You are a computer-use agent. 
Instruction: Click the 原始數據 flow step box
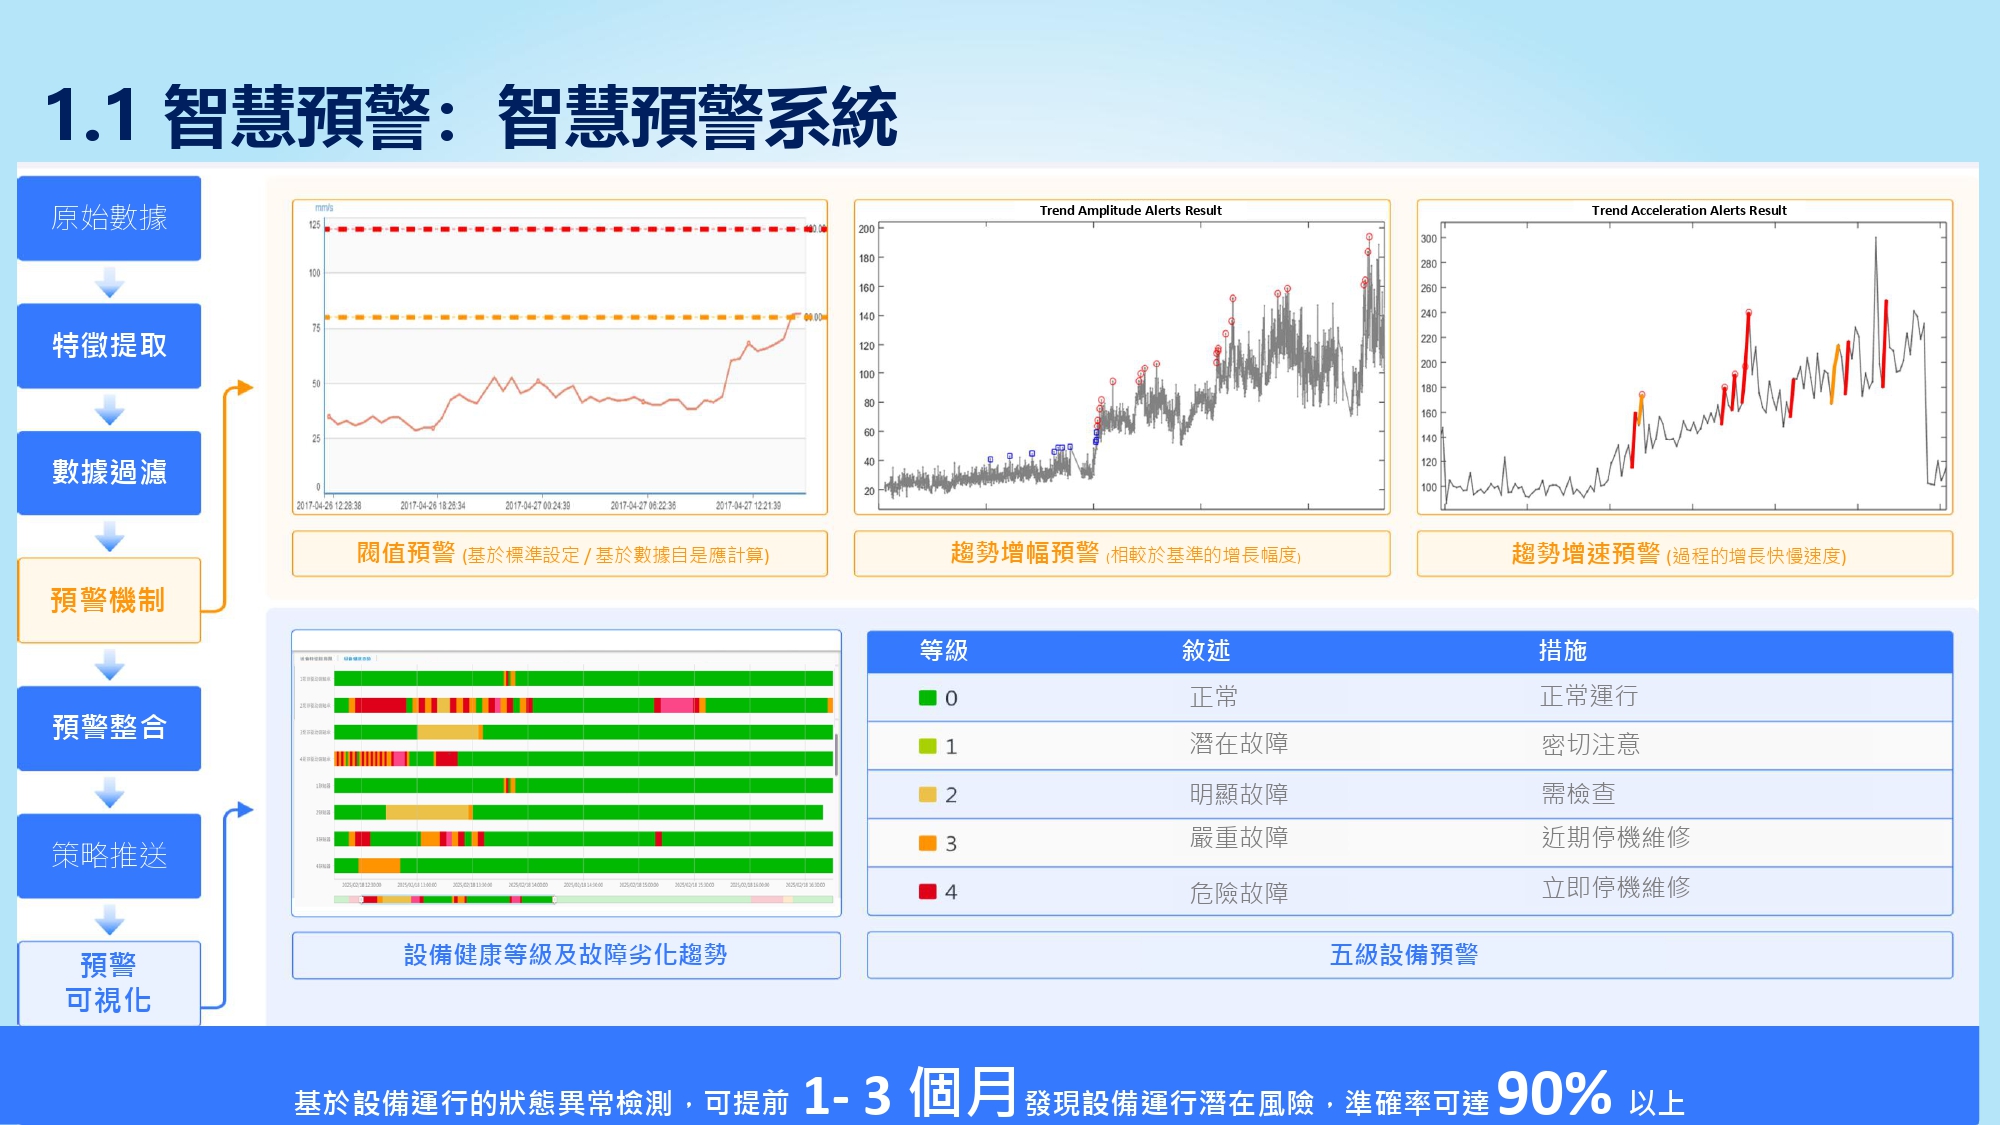[x=109, y=218]
